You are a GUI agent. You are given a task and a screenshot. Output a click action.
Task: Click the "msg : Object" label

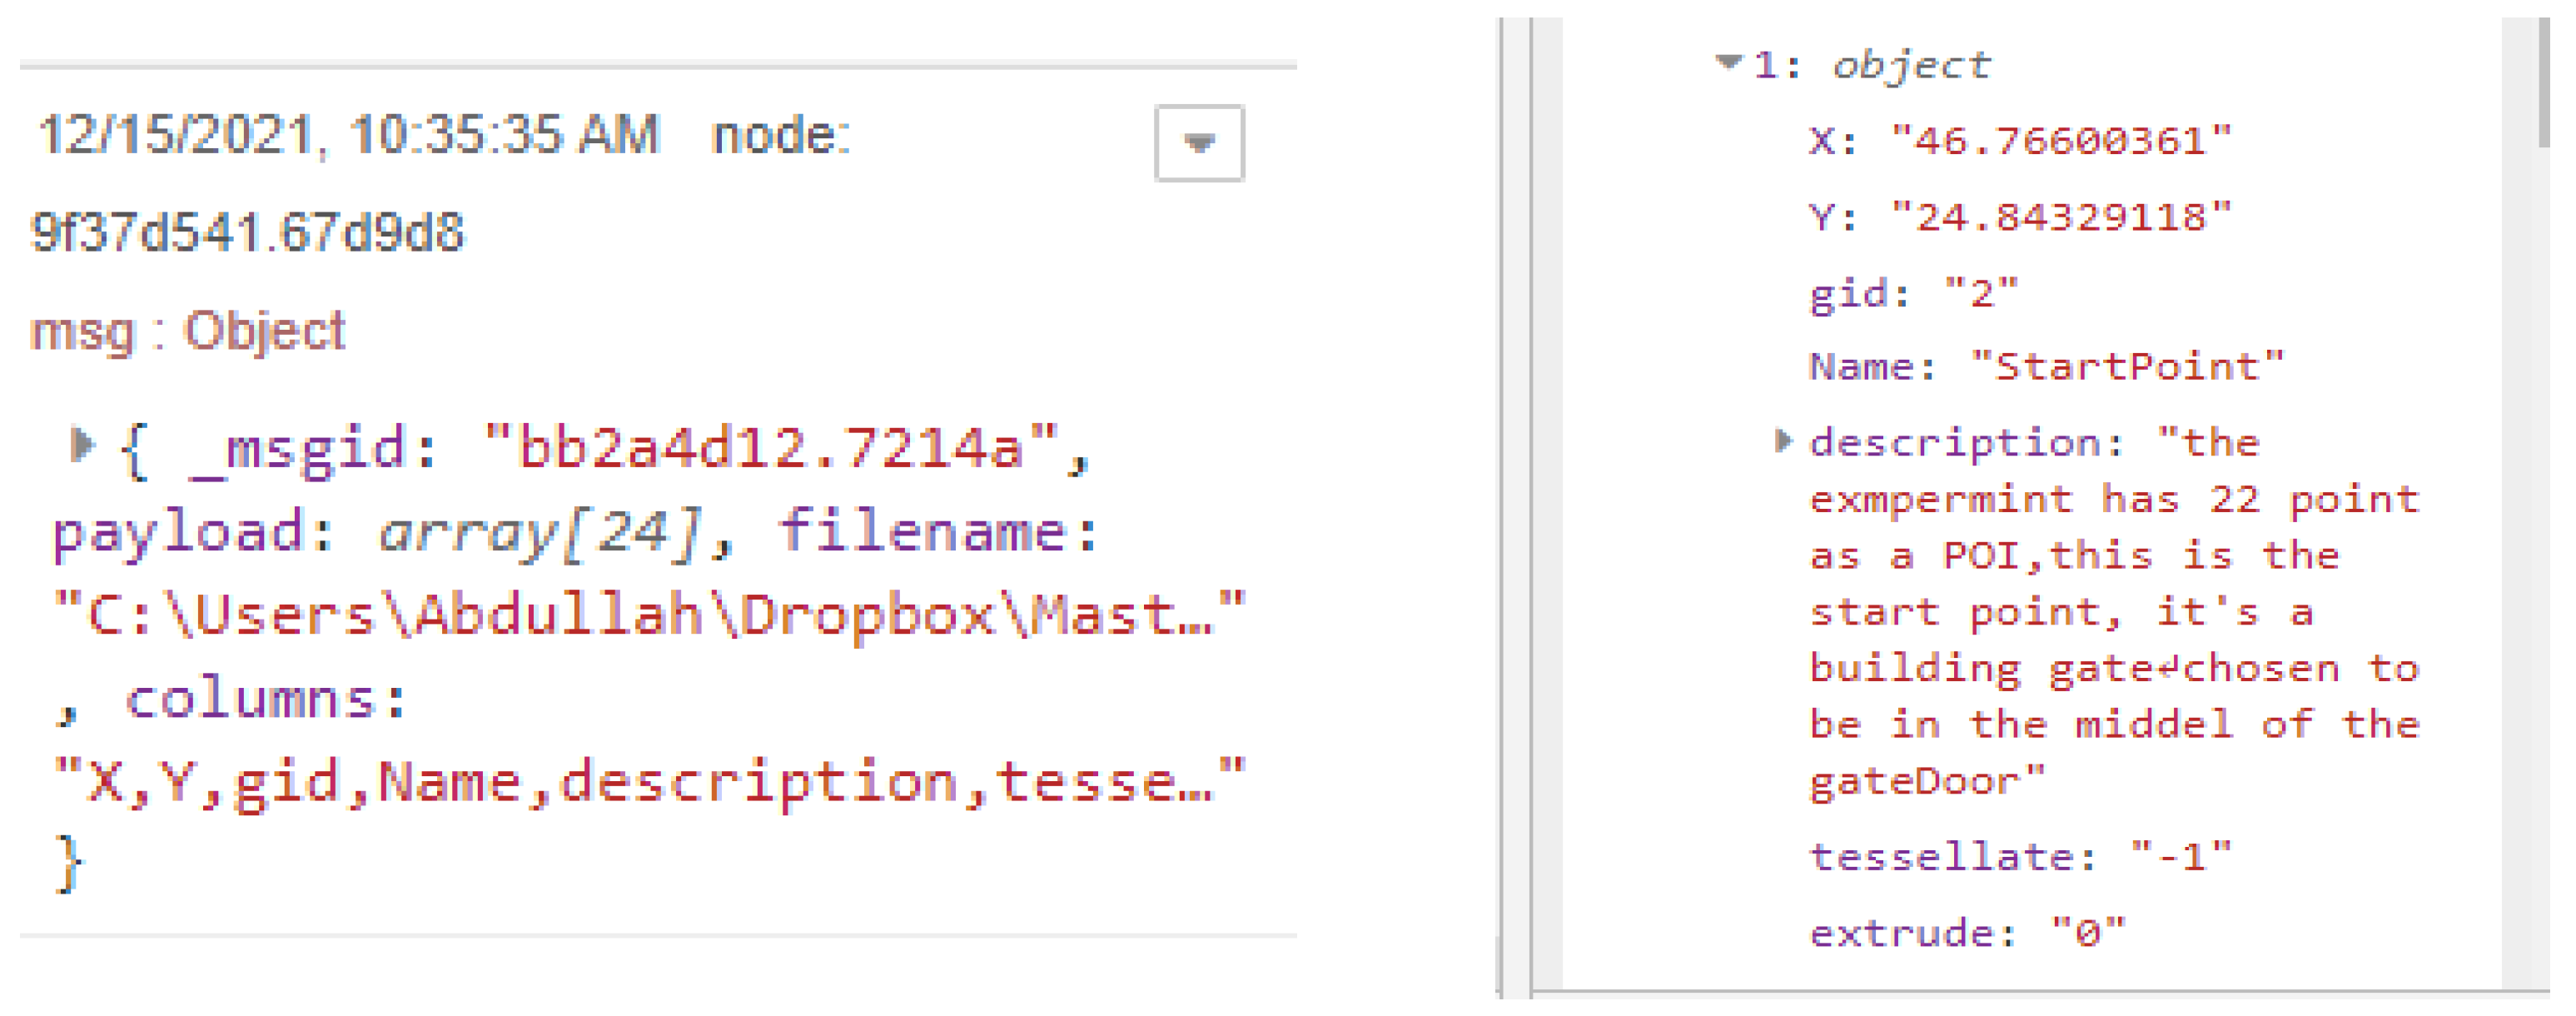[187, 331]
